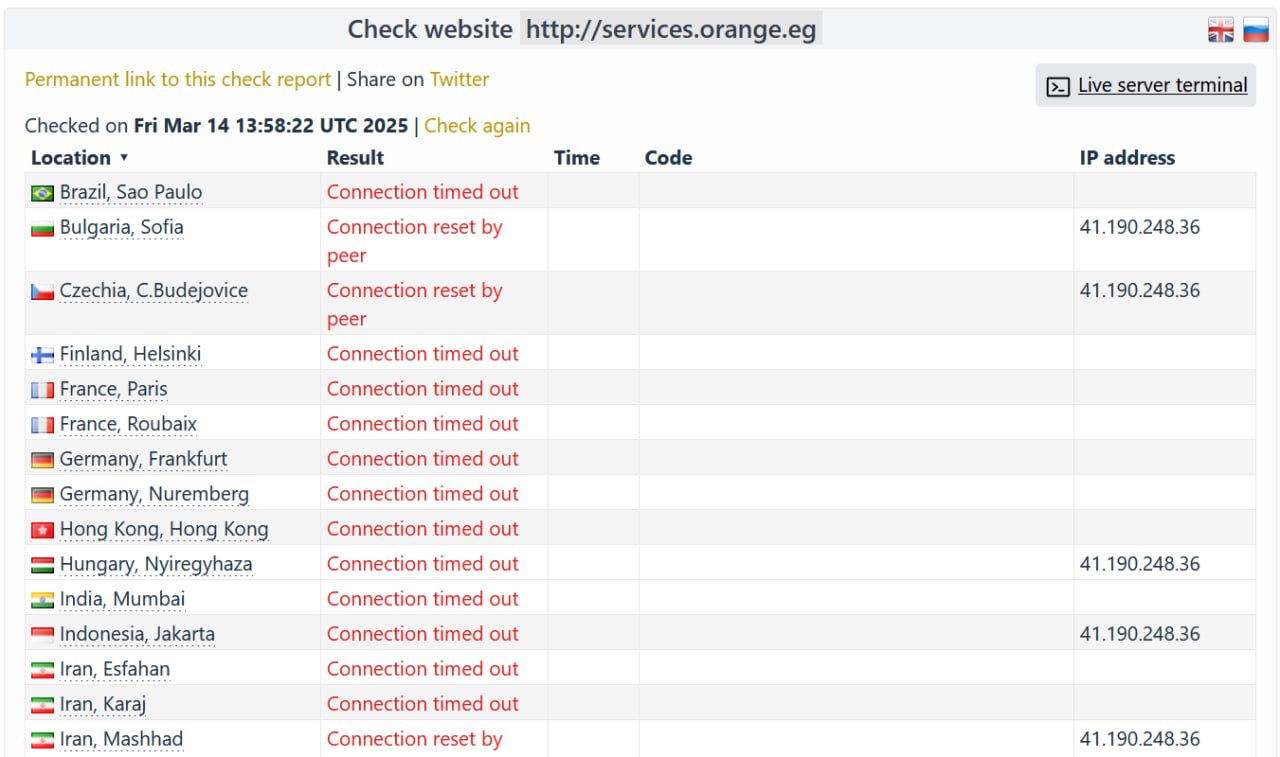Click the Code column header

pos(668,157)
